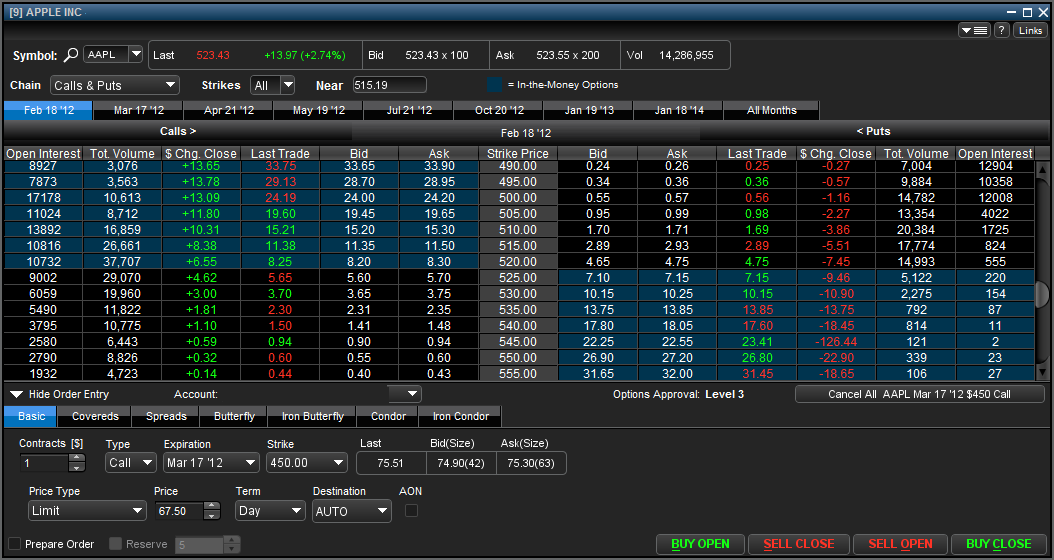Click the SELL CLOSE button

point(799,544)
